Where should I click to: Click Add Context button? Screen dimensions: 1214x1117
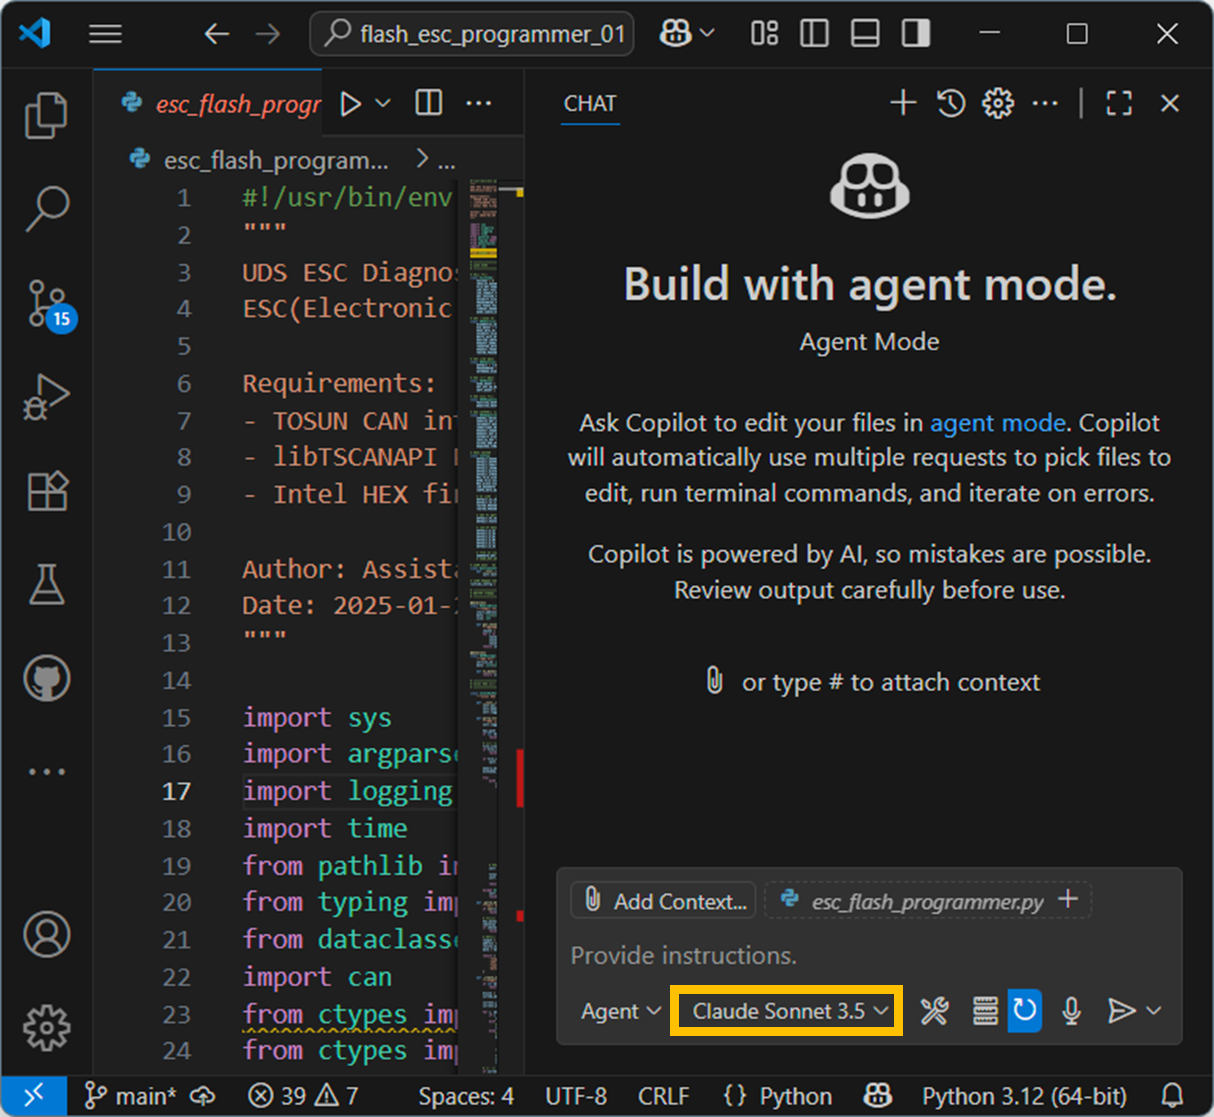point(664,900)
